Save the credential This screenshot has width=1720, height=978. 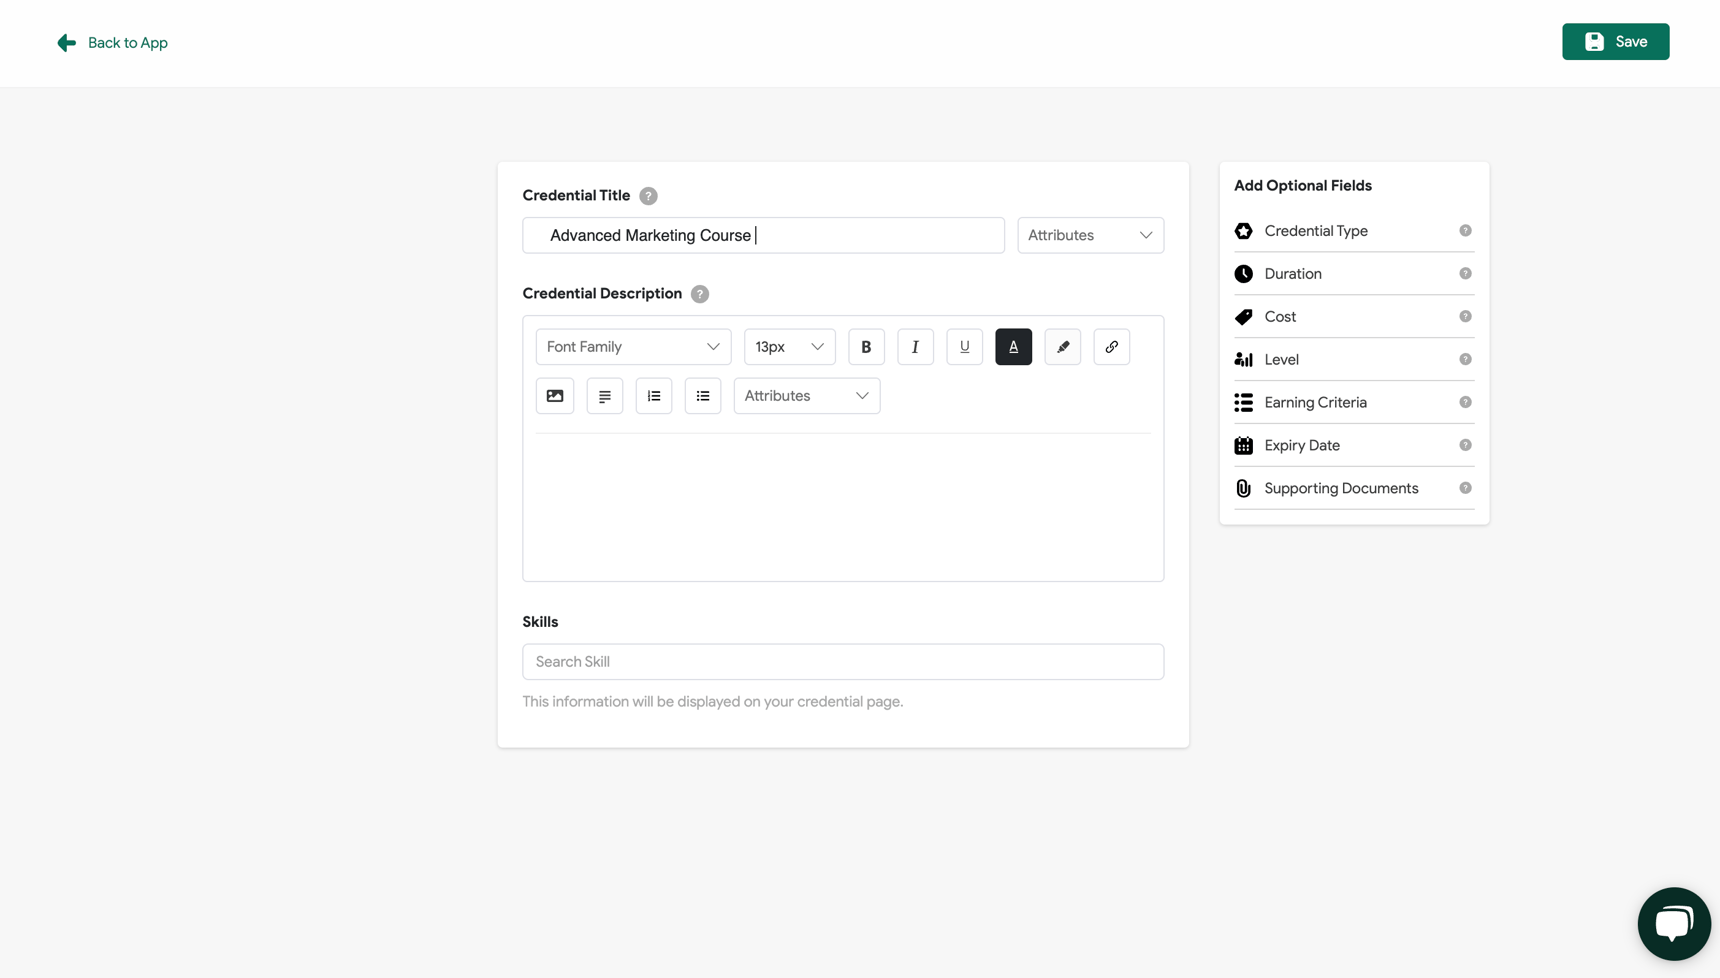[x=1615, y=41]
